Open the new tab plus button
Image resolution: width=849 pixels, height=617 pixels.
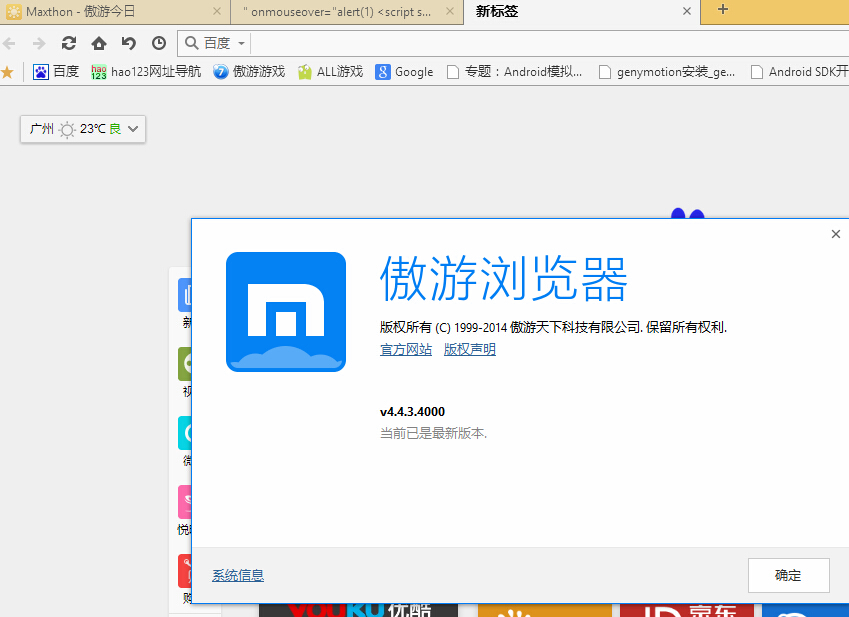pyautogui.click(x=722, y=10)
